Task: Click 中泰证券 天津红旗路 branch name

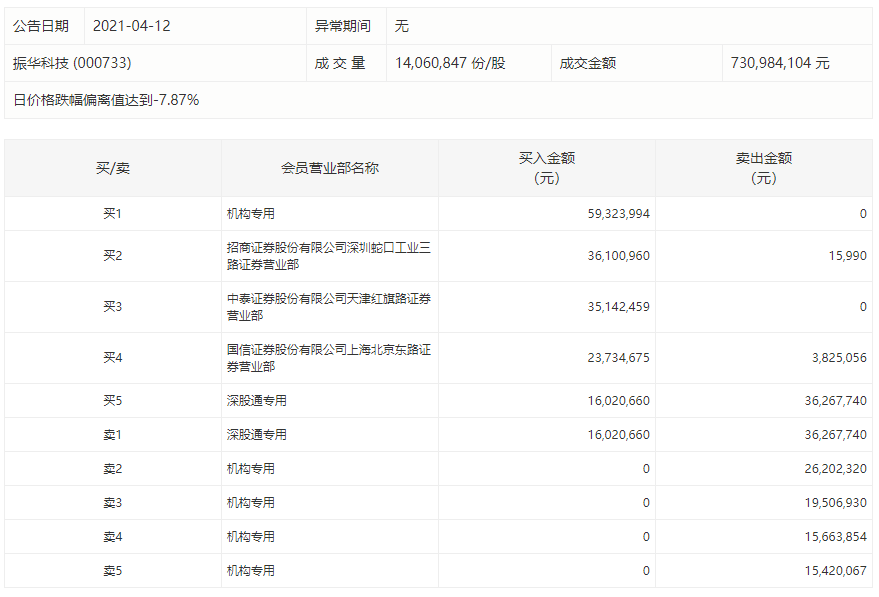Action: pyautogui.click(x=329, y=307)
